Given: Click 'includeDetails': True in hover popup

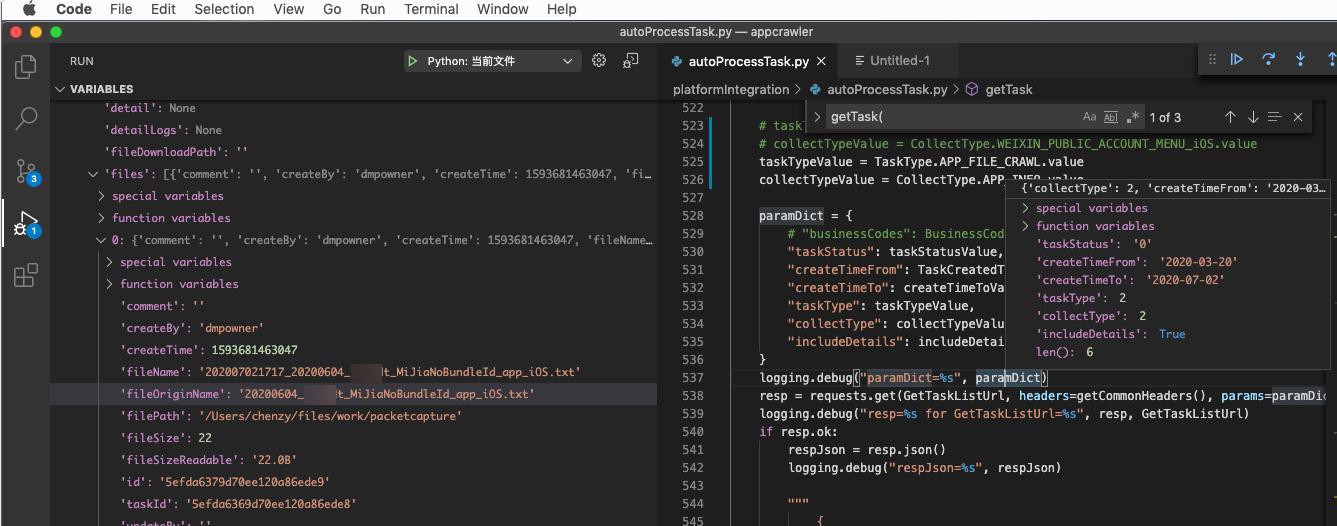Looking at the screenshot, I should pyautogui.click(x=1110, y=334).
